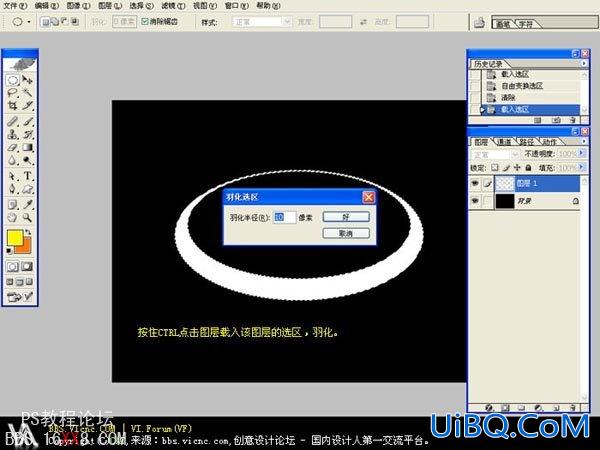Screen dimensions: 600x450
Task: Open tool preset picker arrow
Action: point(29,22)
